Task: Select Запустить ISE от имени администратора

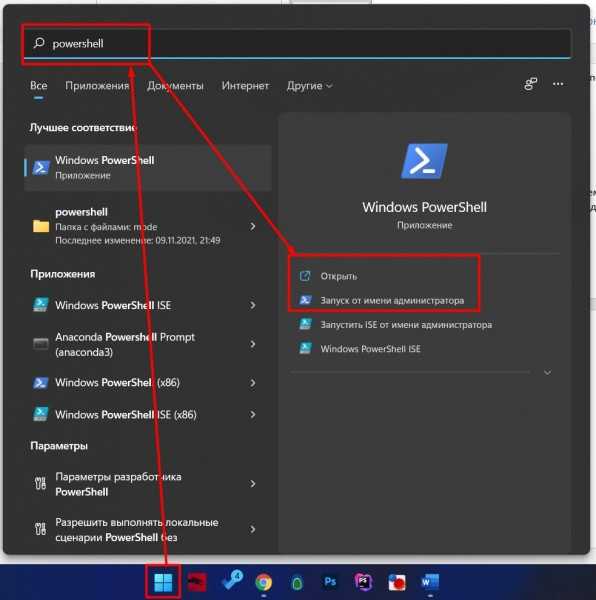Action: 406,324
